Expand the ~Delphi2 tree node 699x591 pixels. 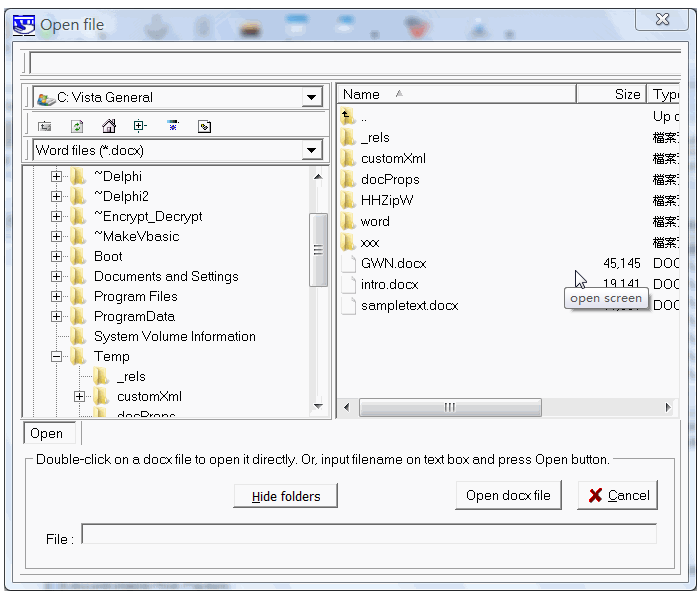pyautogui.click(x=56, y=197)
